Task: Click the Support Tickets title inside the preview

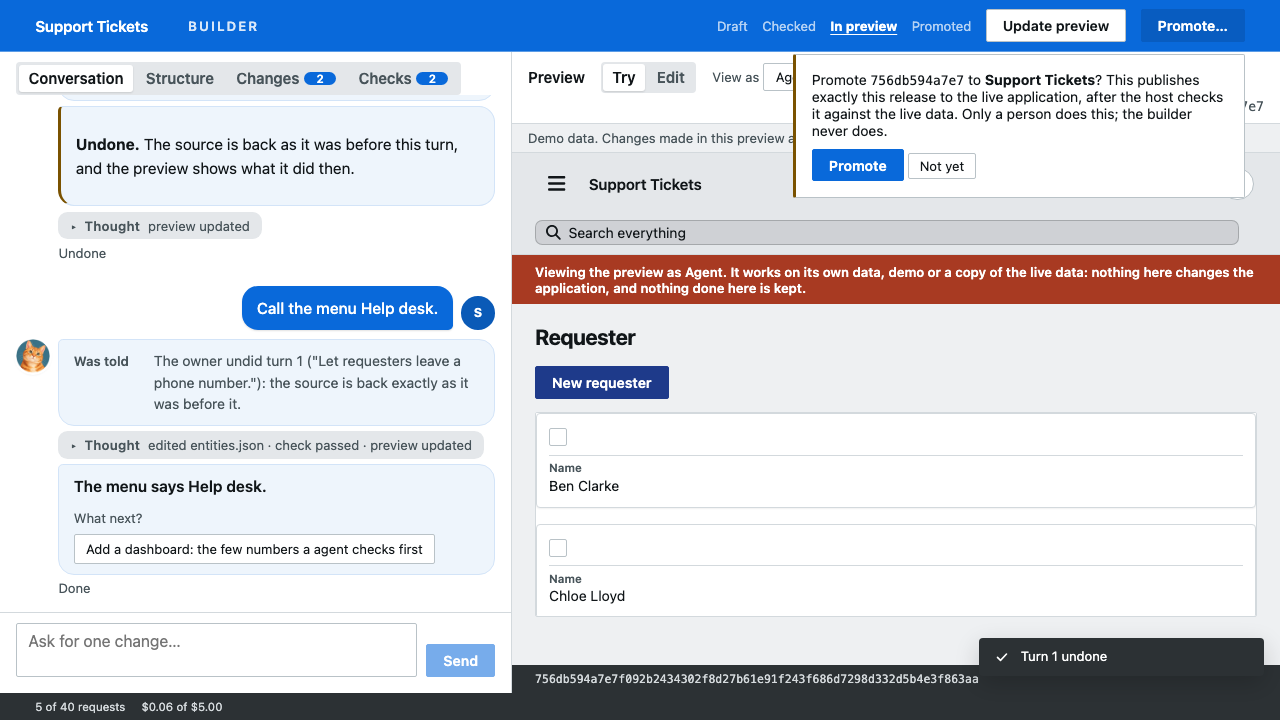Action: [x=645, y=184]
